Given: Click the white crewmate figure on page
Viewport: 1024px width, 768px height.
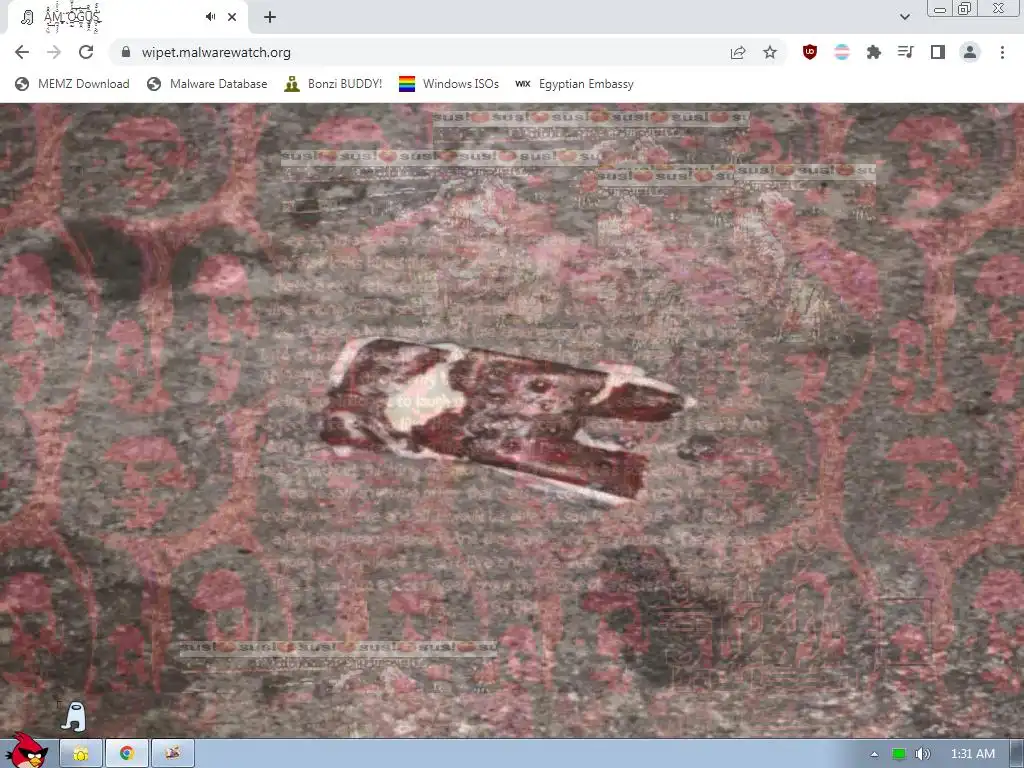Looking at the screenshot, I should [x=74, y=716].
